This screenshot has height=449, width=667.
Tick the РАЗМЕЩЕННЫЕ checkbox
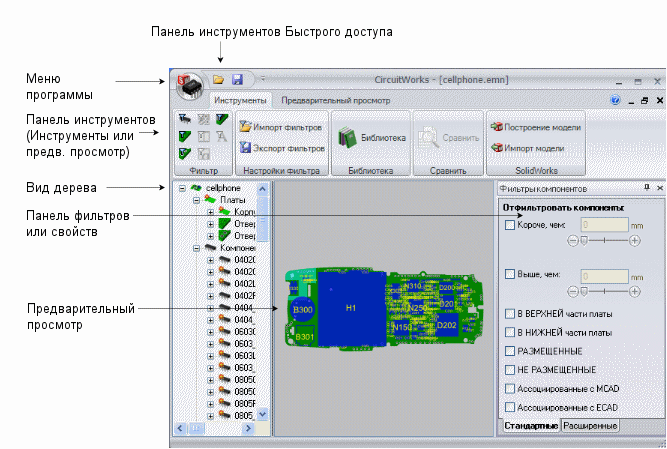click(x=510, y=351)
